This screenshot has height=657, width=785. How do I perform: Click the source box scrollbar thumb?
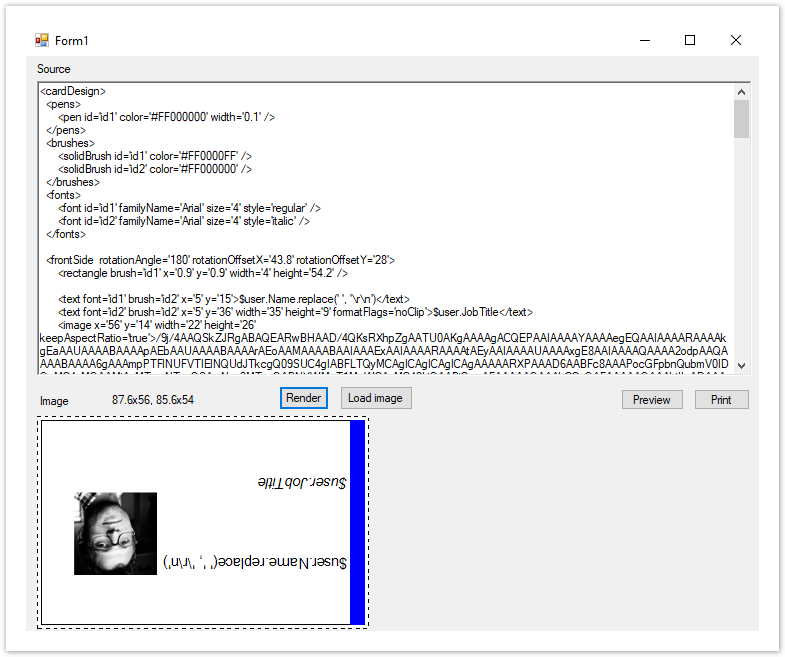coord(741,118)
